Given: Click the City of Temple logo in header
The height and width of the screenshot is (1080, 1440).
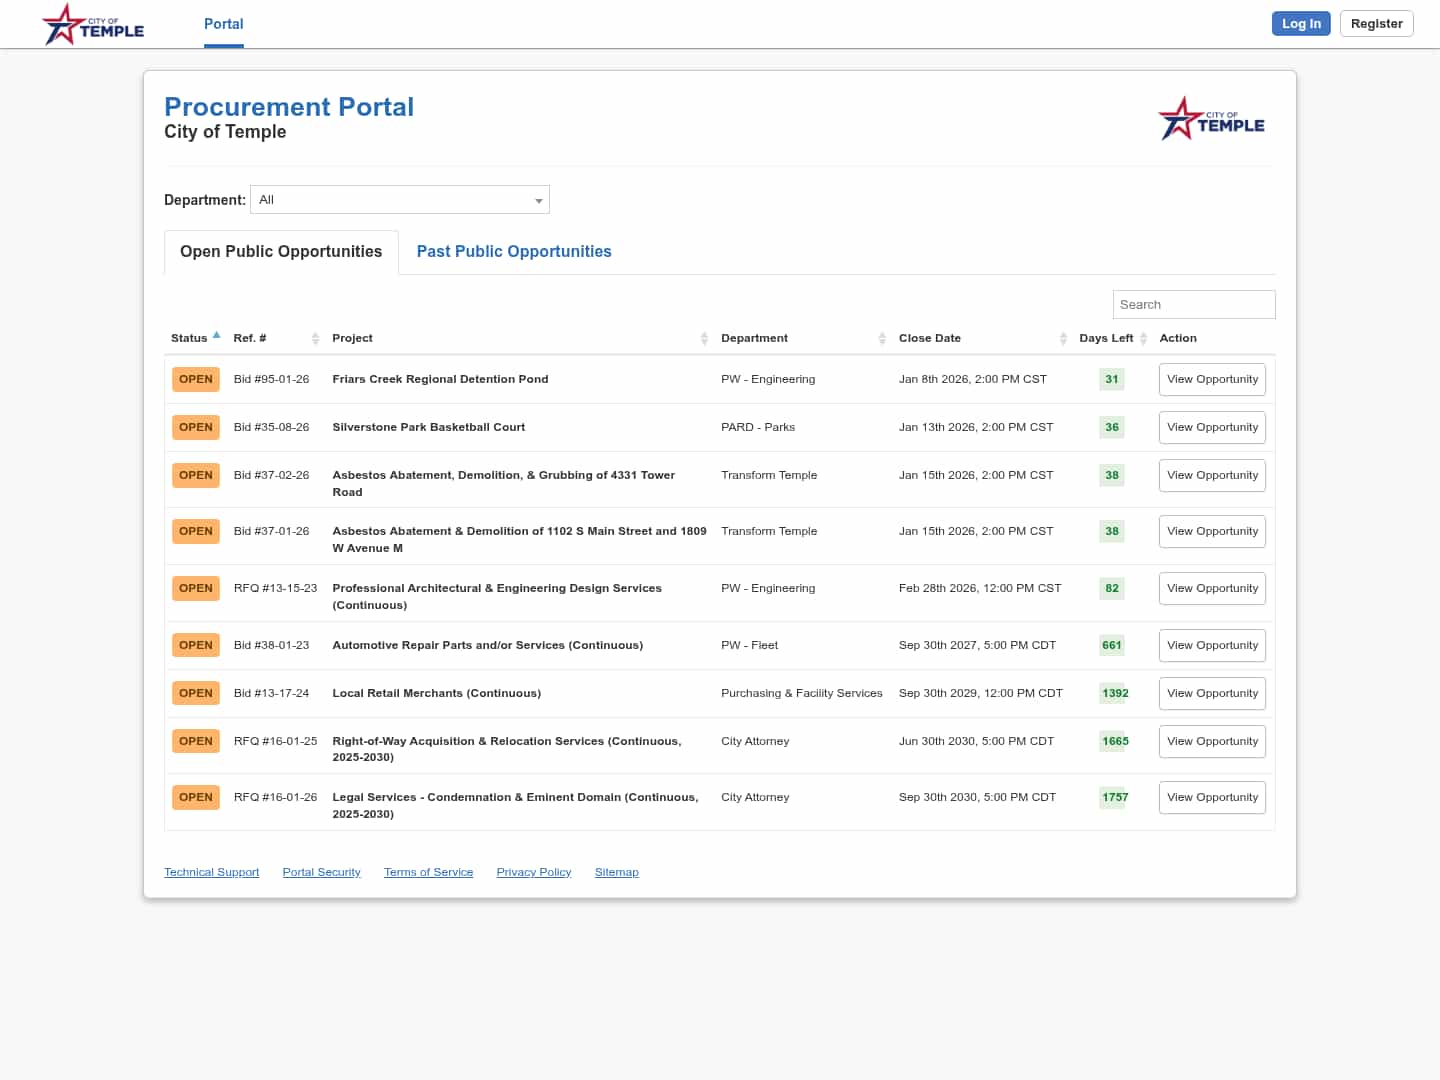Looking at the screenshot, I should (93, 25).
